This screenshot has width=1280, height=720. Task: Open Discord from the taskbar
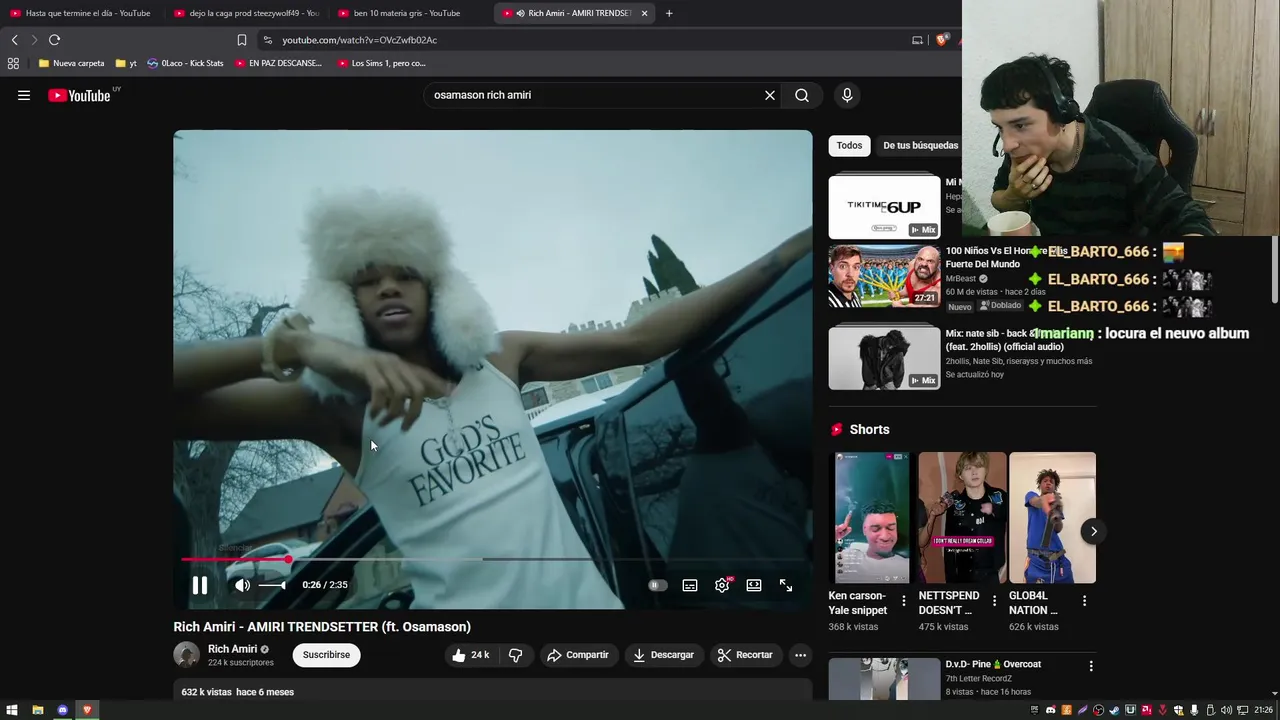tap(62, 710)
